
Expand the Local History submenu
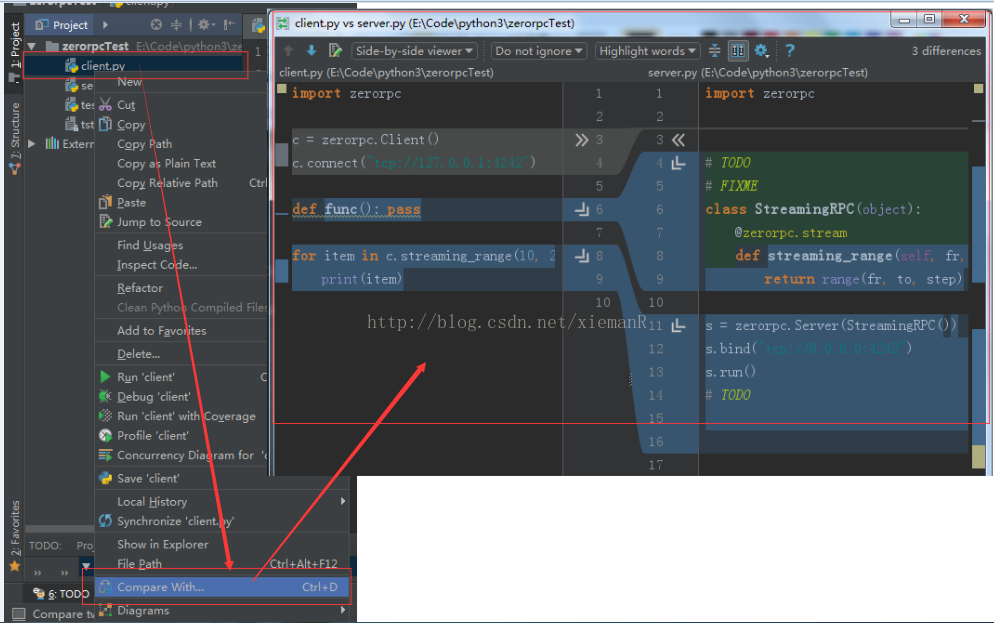[x=222, y=502]
